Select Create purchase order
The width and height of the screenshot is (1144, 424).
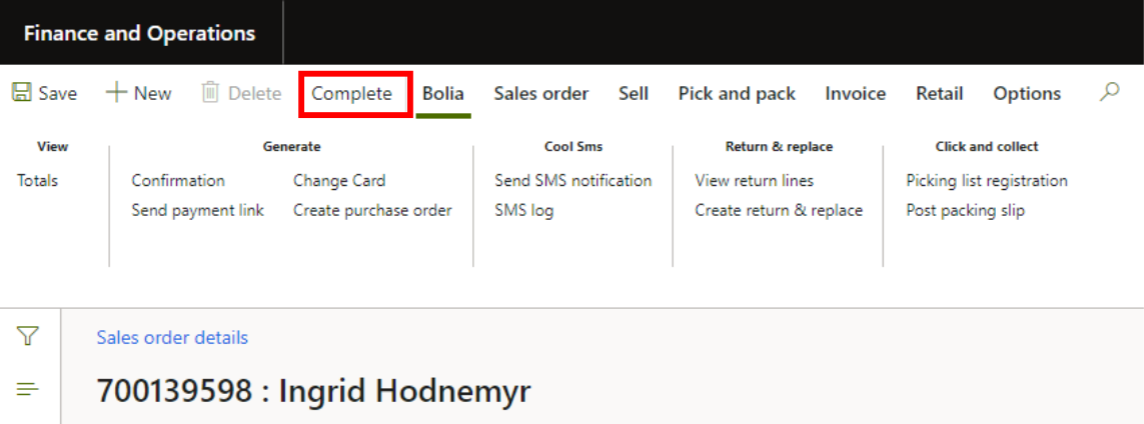[372, 211]
